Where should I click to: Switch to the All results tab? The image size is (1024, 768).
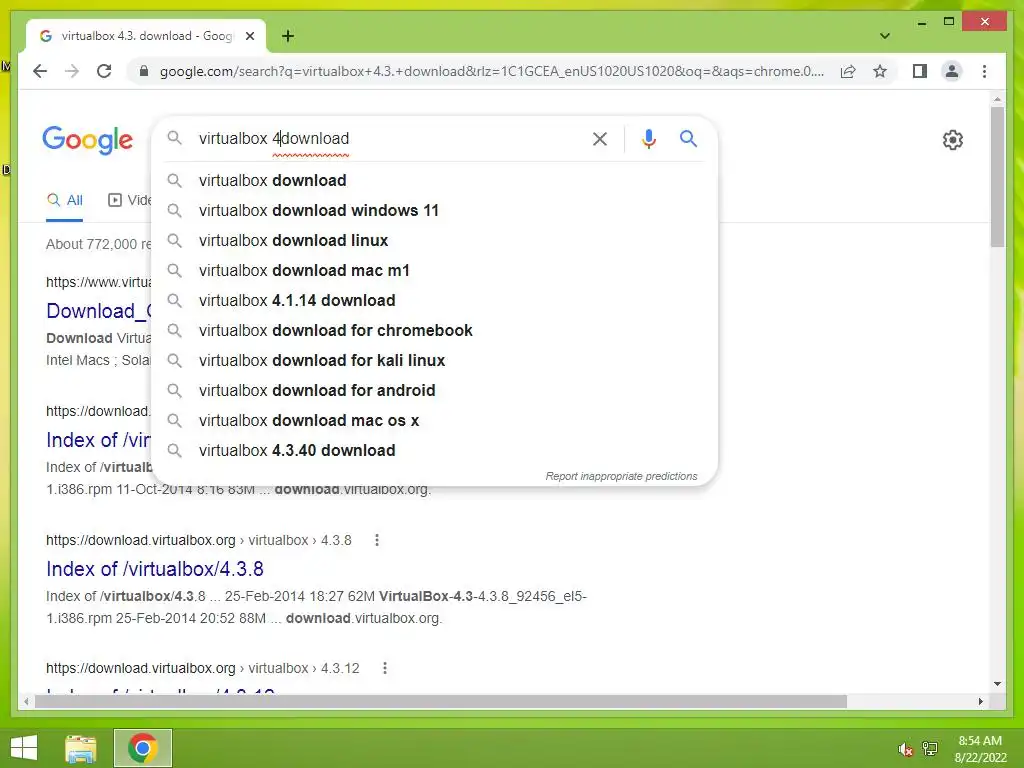[65, 200]
